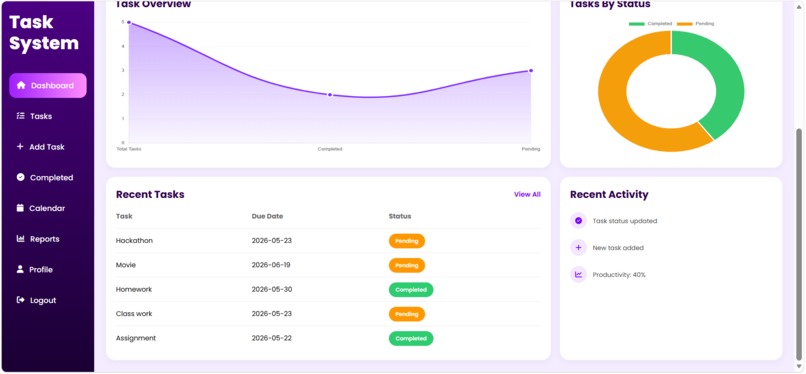Click the vertical page scrollbar thumb
Screen dimensions: 806x374
pyautogui.click(x=798, y=244)
